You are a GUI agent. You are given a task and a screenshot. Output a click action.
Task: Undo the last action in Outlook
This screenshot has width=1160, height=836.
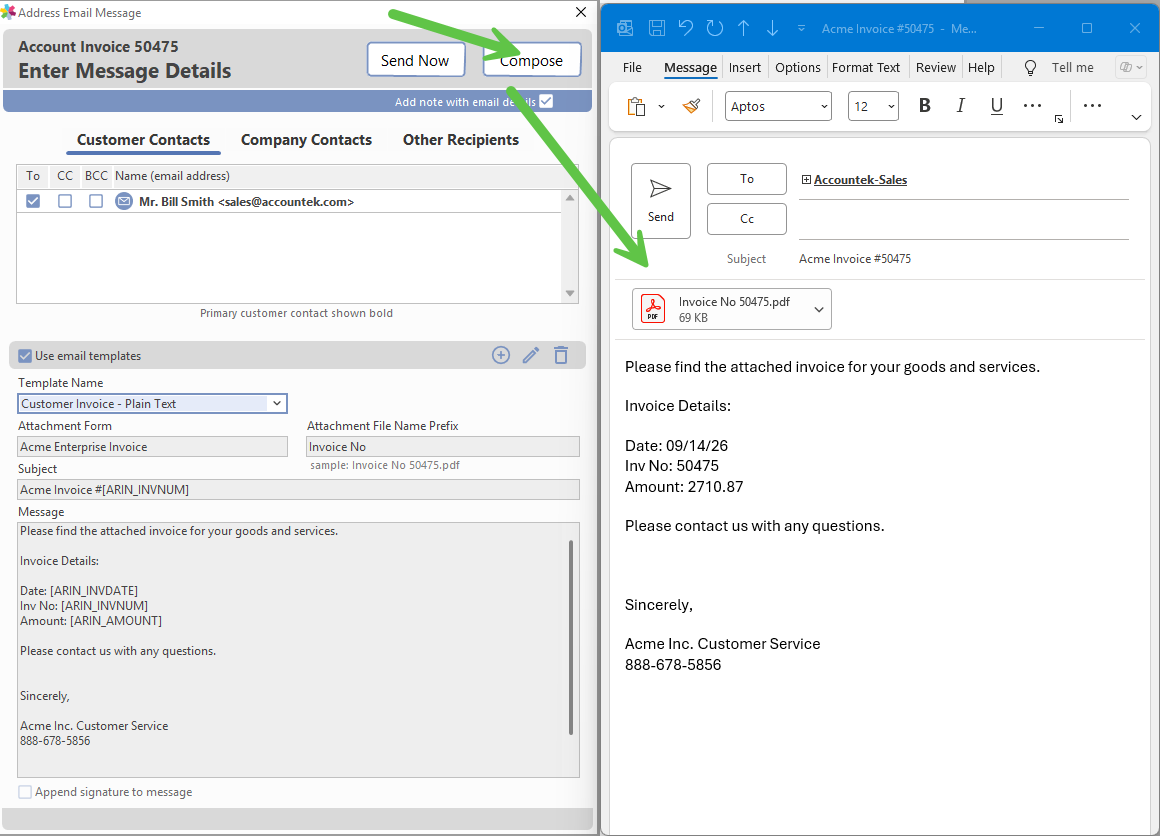click(x=685, y=28)
